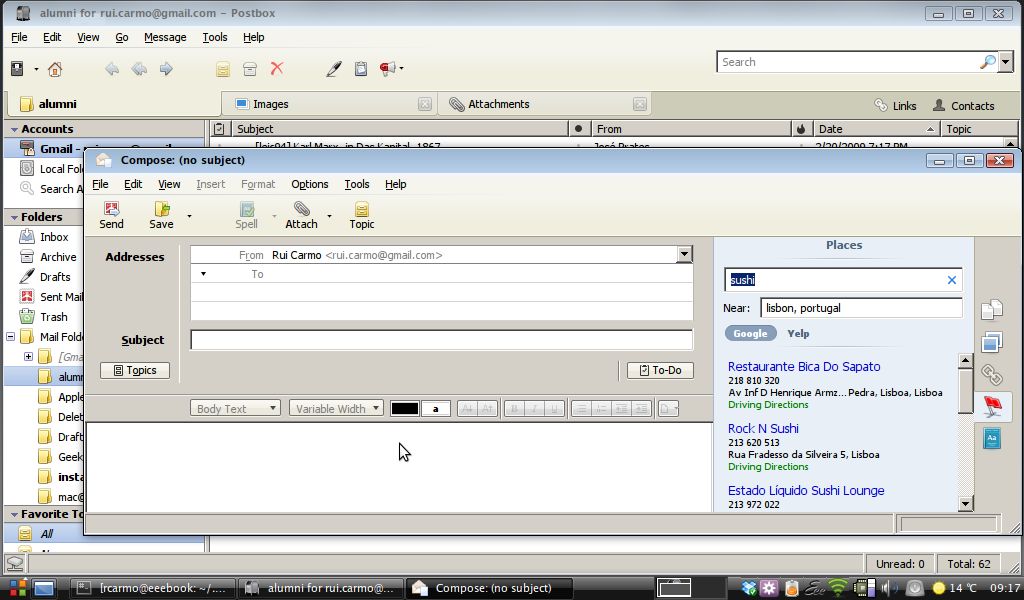Open the Links chain sidebar icon

(991, 375)
